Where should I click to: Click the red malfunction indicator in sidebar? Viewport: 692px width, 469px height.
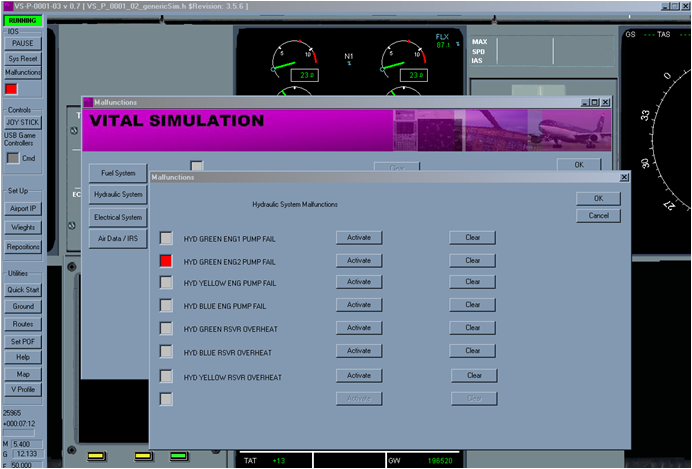[x=11, y=89]
